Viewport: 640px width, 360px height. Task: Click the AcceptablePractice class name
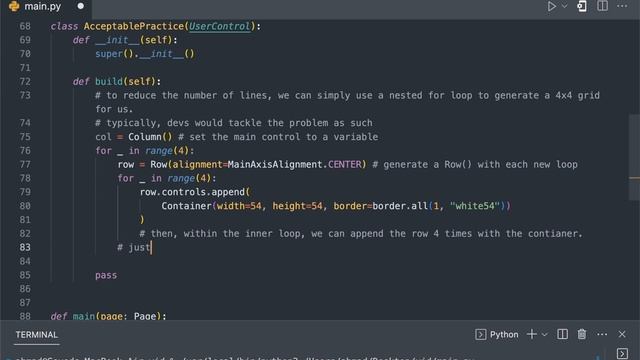pos(134,26)
